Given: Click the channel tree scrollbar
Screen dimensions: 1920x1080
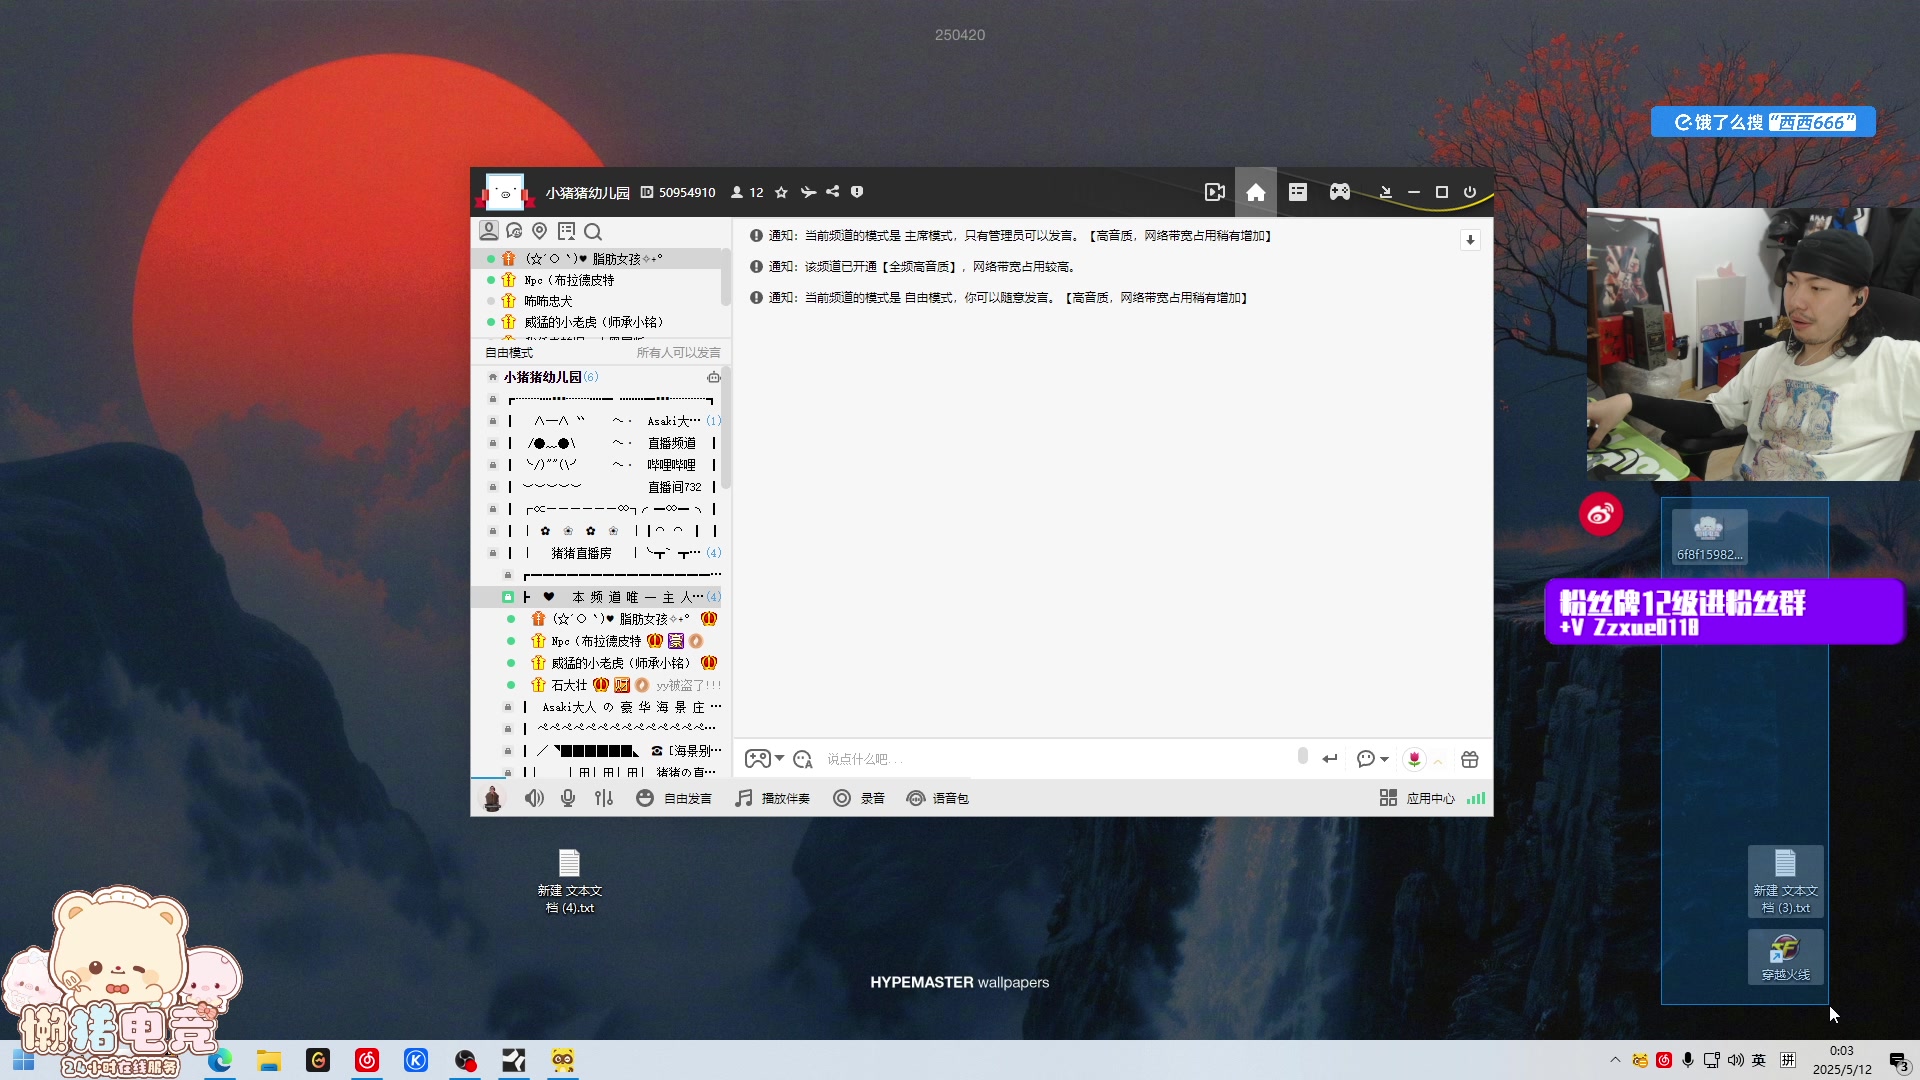Looking at the screenshot, I should [x=726, y=430].
